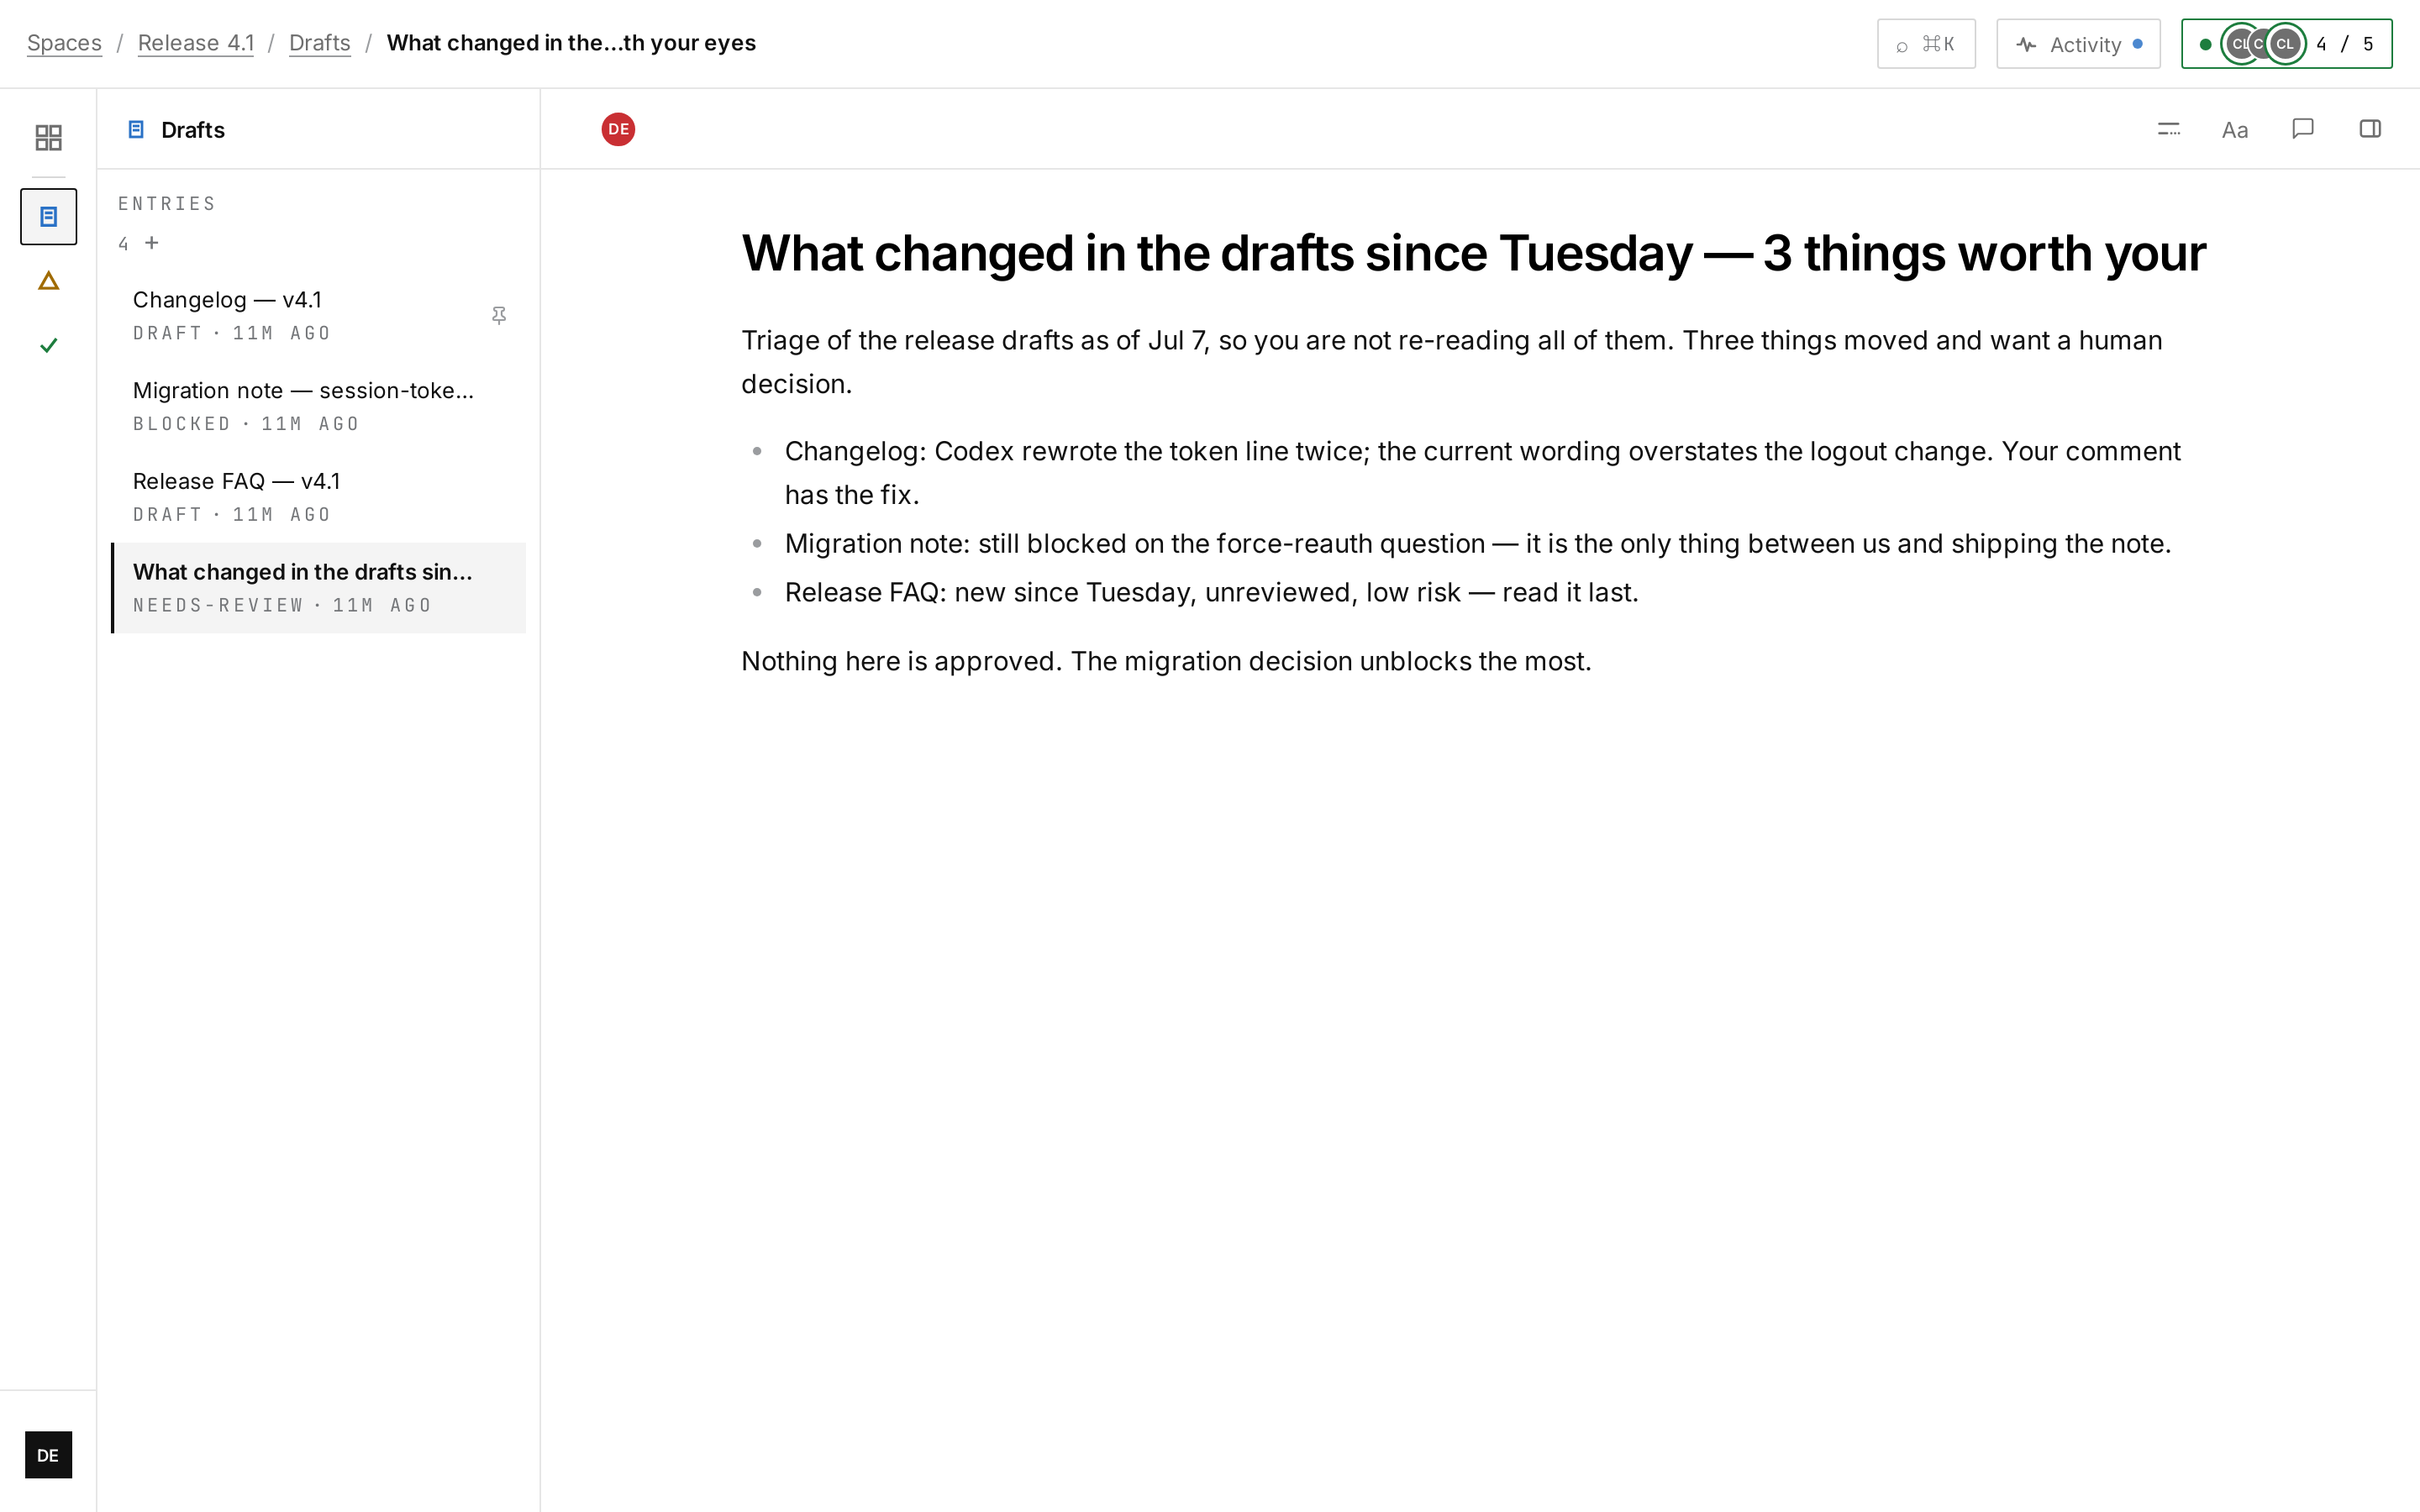The height and width of the screenshot is (1512, 2420).
Task: Click the pin icon on Changelog v4.1
Action: 499,315
